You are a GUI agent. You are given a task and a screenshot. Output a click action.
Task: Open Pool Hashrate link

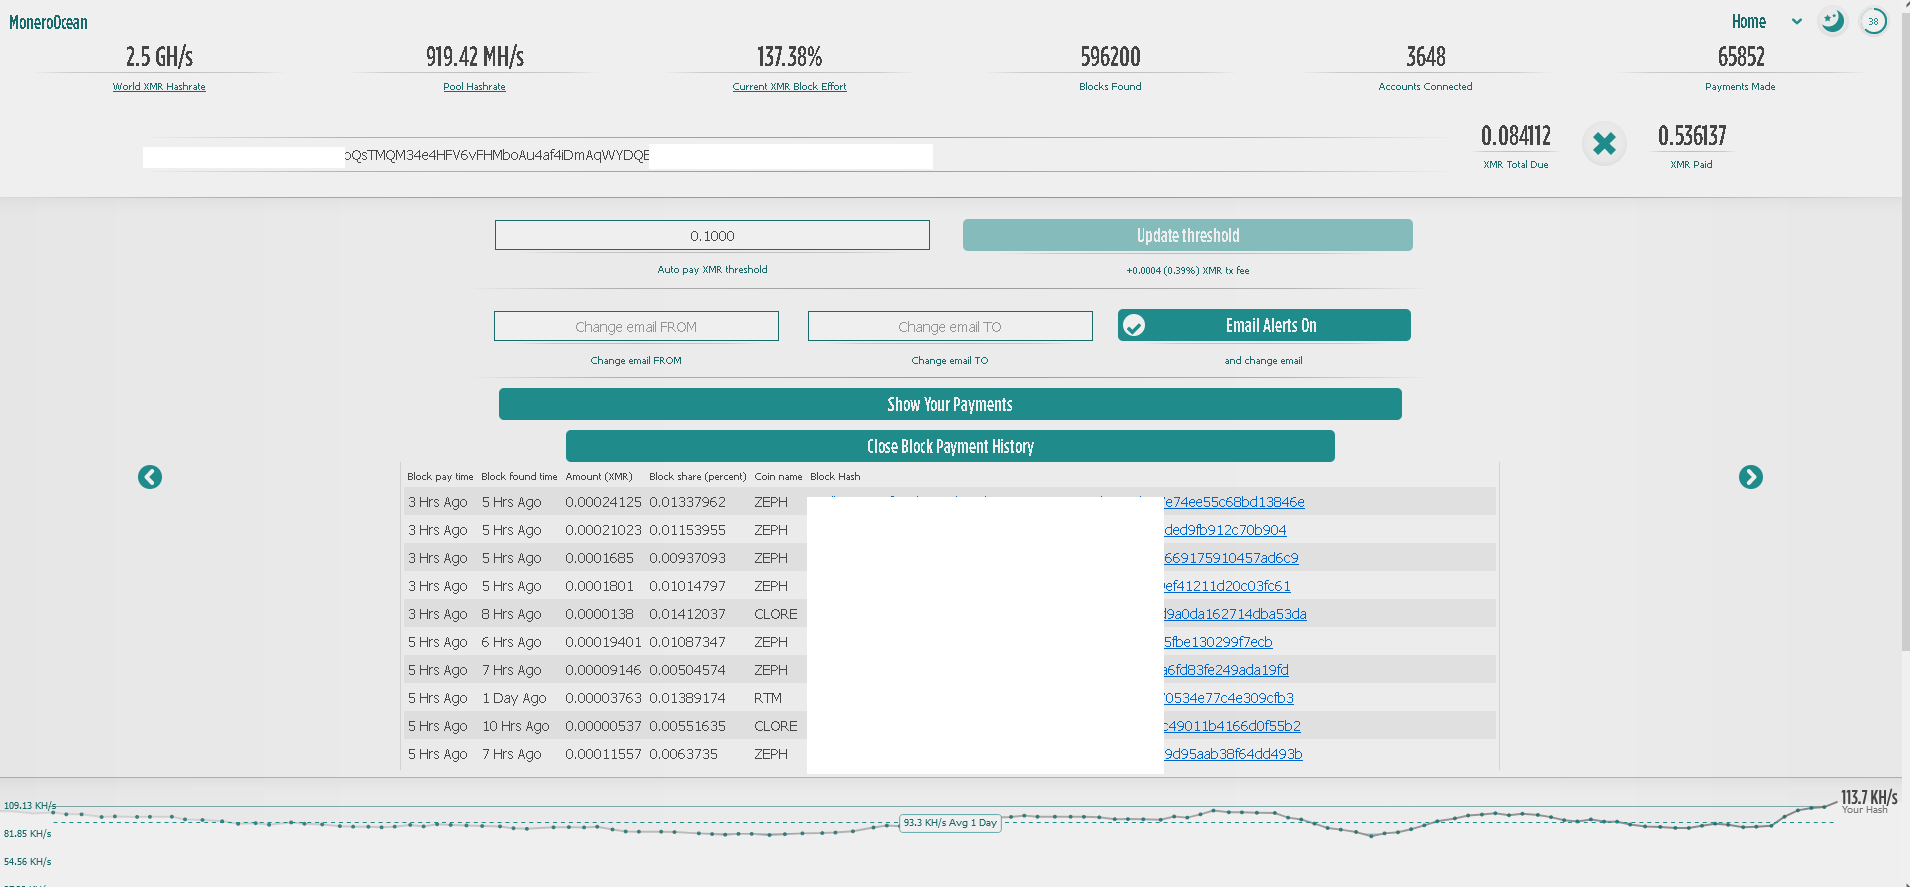click(474, 87)
